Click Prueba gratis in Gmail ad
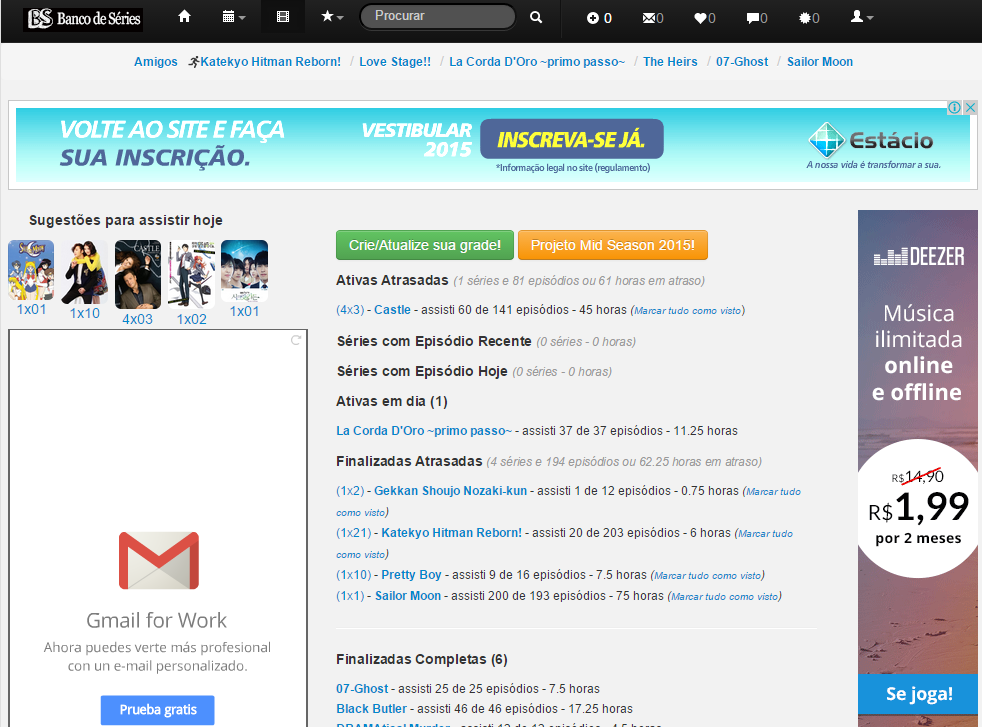 [158, 710]
